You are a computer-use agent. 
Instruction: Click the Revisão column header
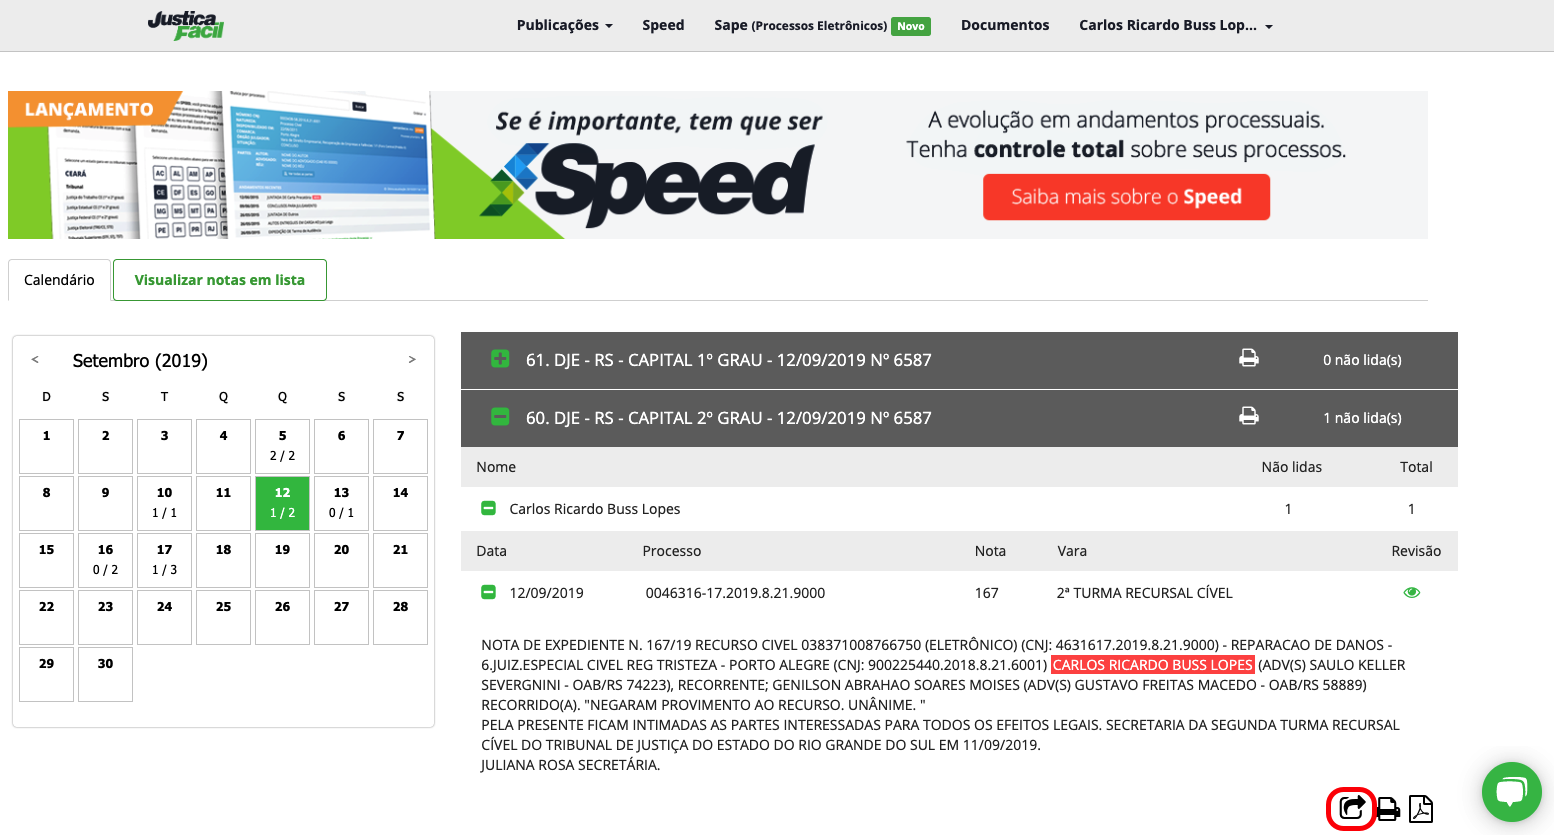click(x=1416, y=551)
